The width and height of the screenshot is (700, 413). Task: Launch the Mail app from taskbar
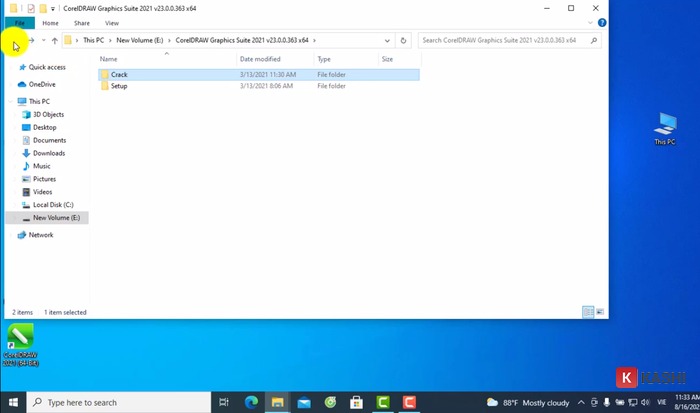click(304, 402)
